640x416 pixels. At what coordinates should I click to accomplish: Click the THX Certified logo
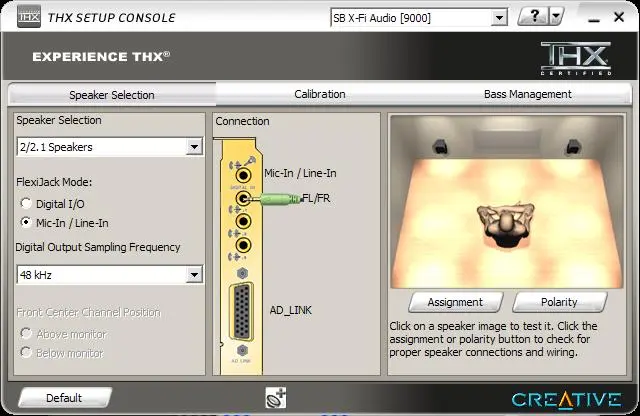coord(576,58)
